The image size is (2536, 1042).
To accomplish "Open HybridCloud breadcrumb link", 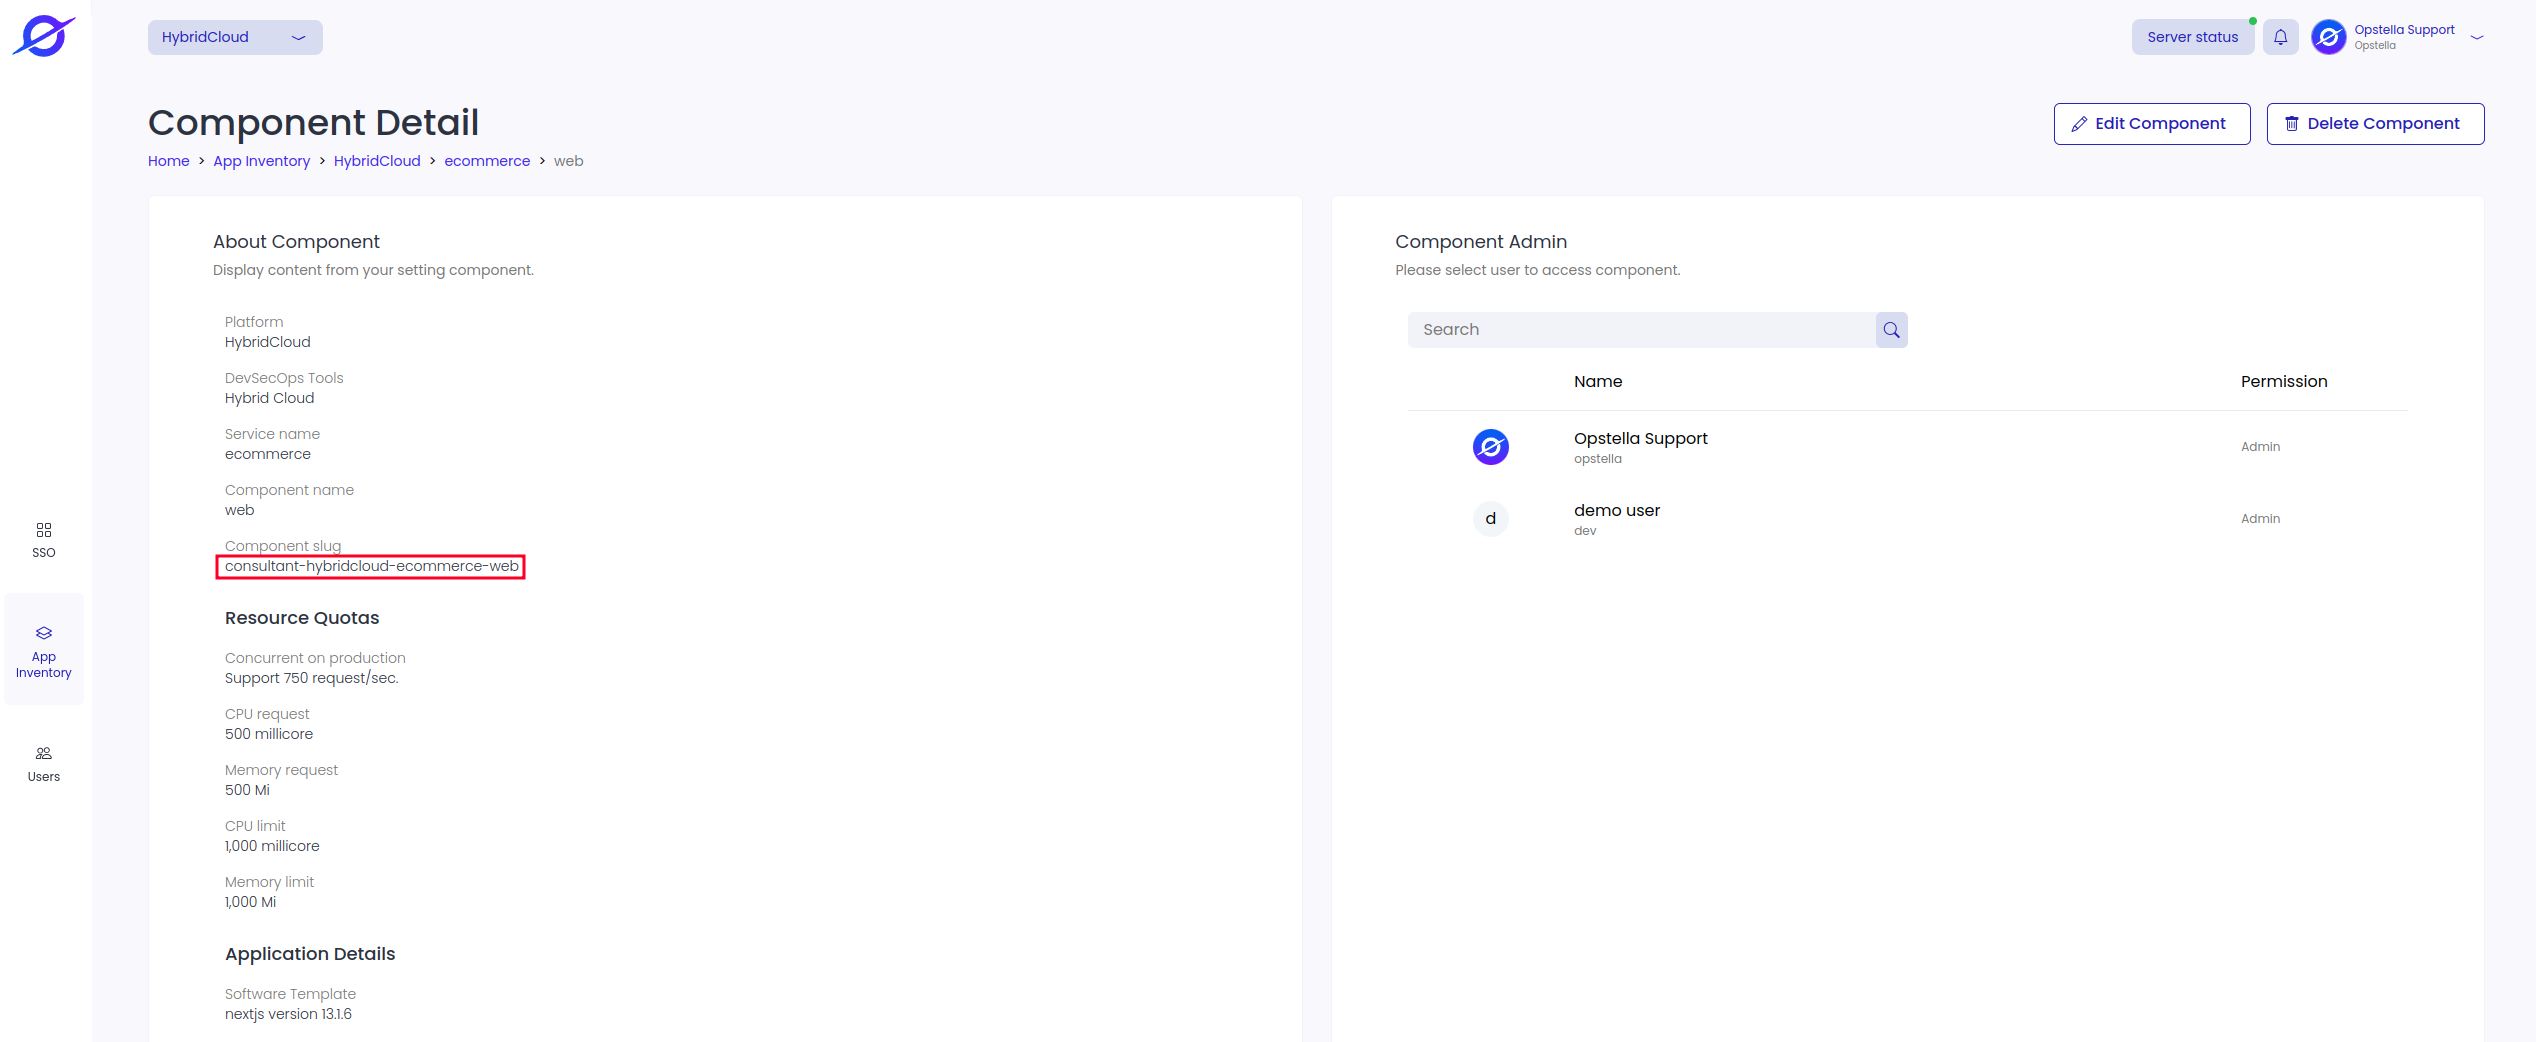I will point(377,161).
